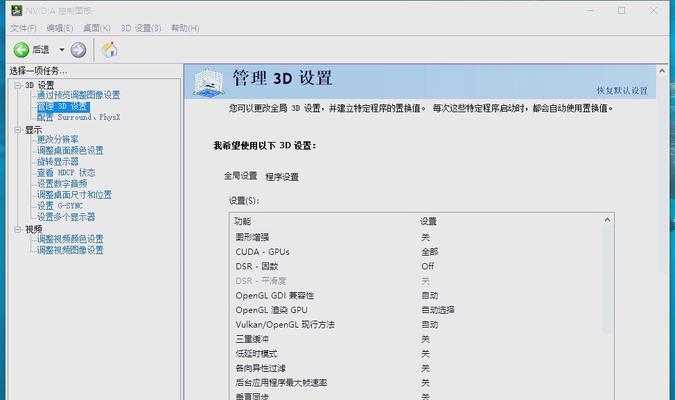
Task: Select 后台应用程序最大帧速率 row
Action: 418,383
